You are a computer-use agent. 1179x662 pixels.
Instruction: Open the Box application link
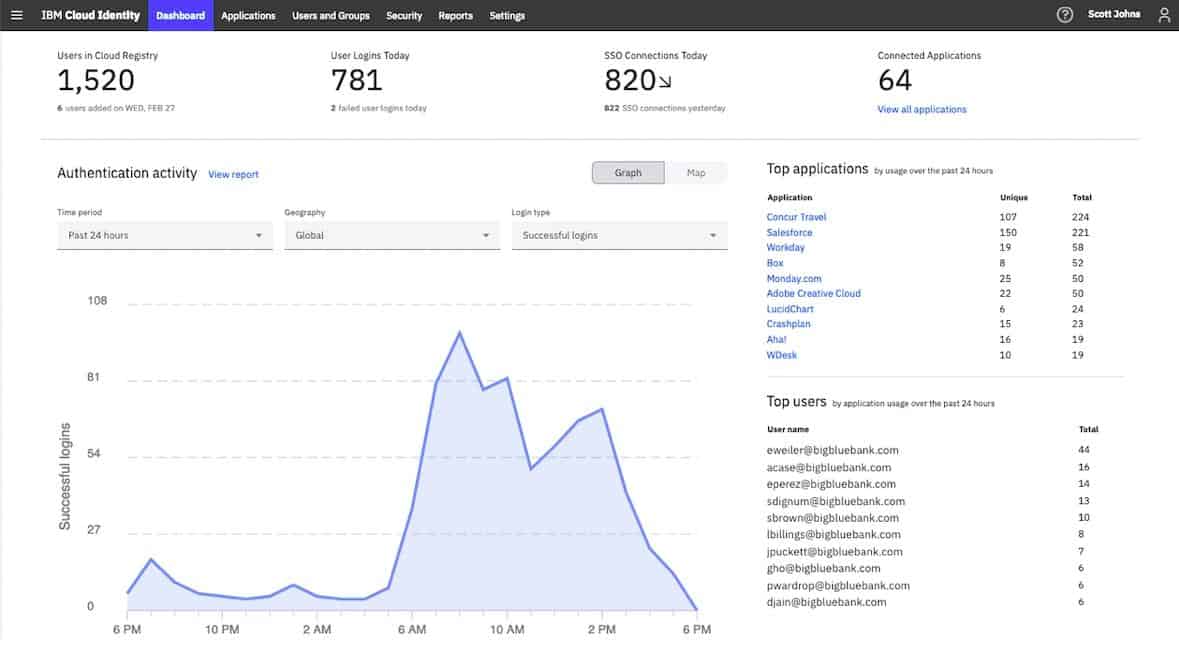click(x=775, y=263)
